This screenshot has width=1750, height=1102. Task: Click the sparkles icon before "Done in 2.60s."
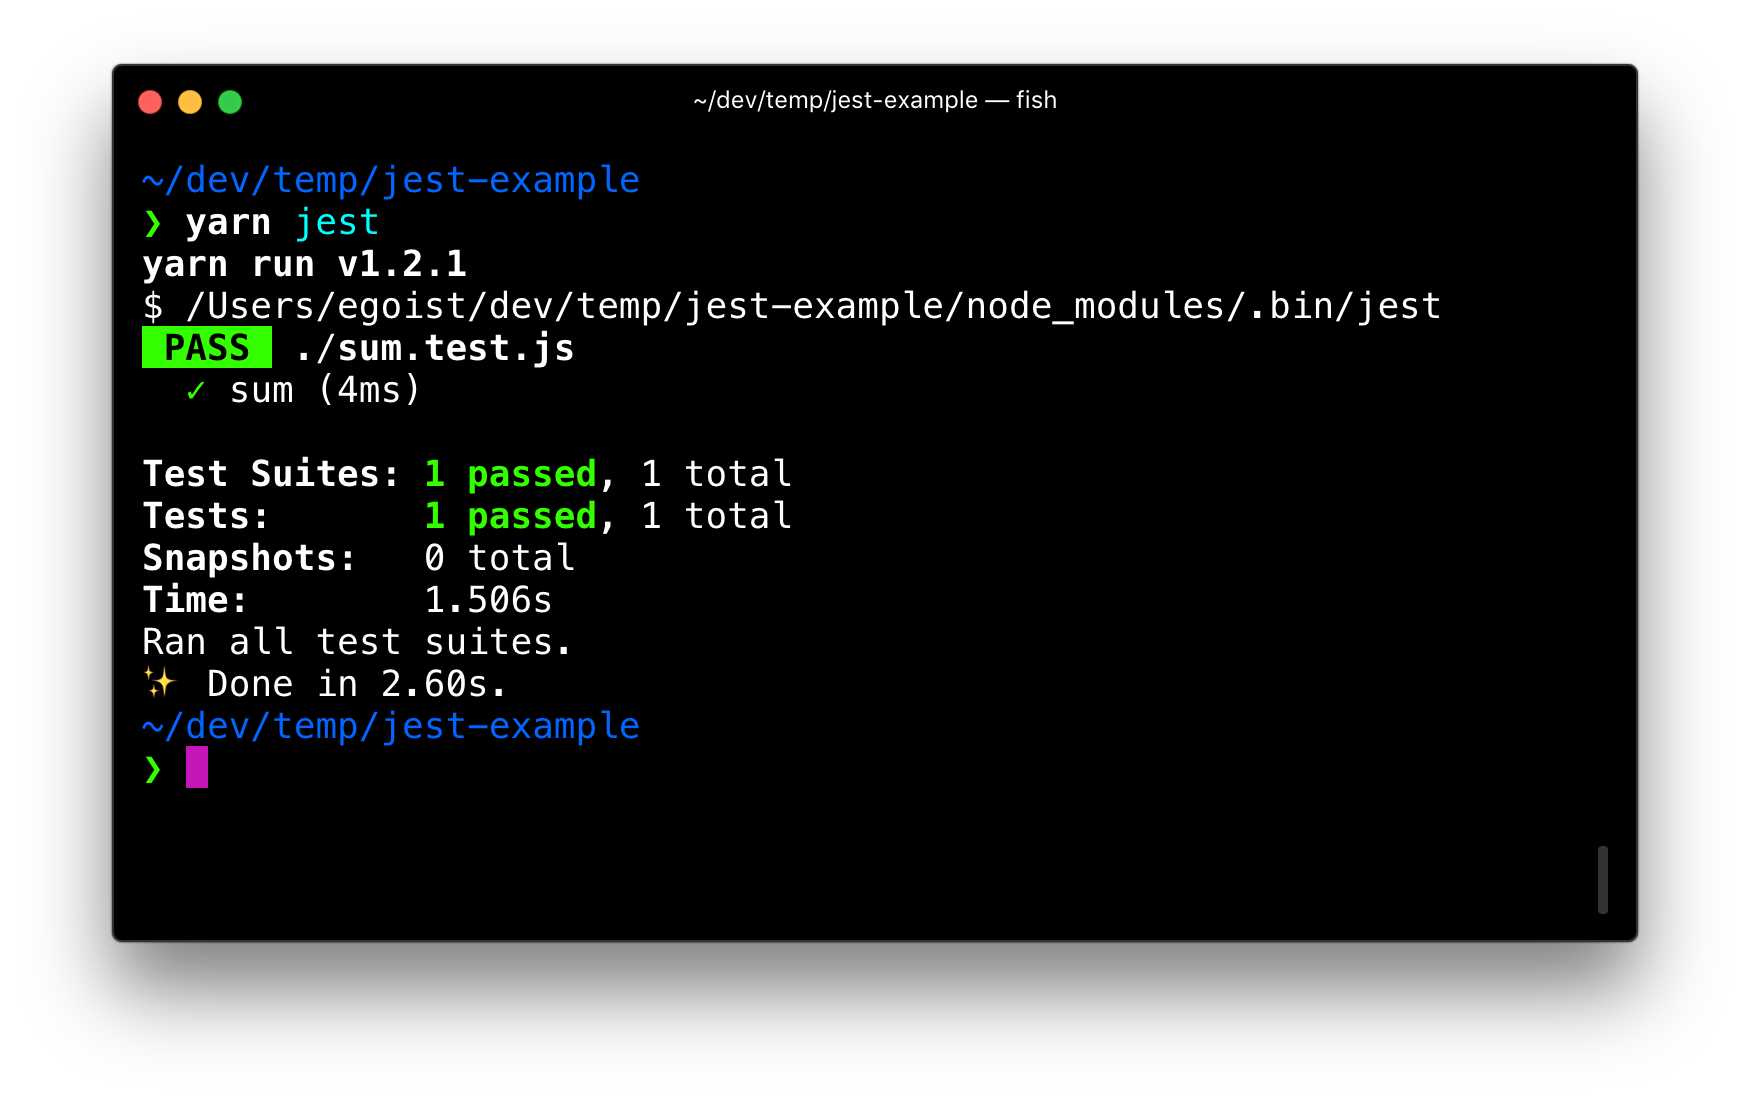point(159,683)
